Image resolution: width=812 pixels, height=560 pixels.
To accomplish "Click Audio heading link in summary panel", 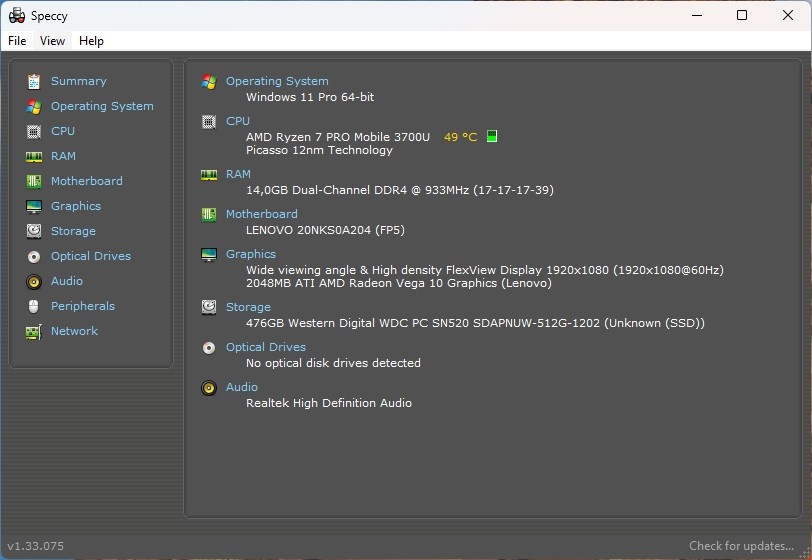I will [x=241, y=387].
